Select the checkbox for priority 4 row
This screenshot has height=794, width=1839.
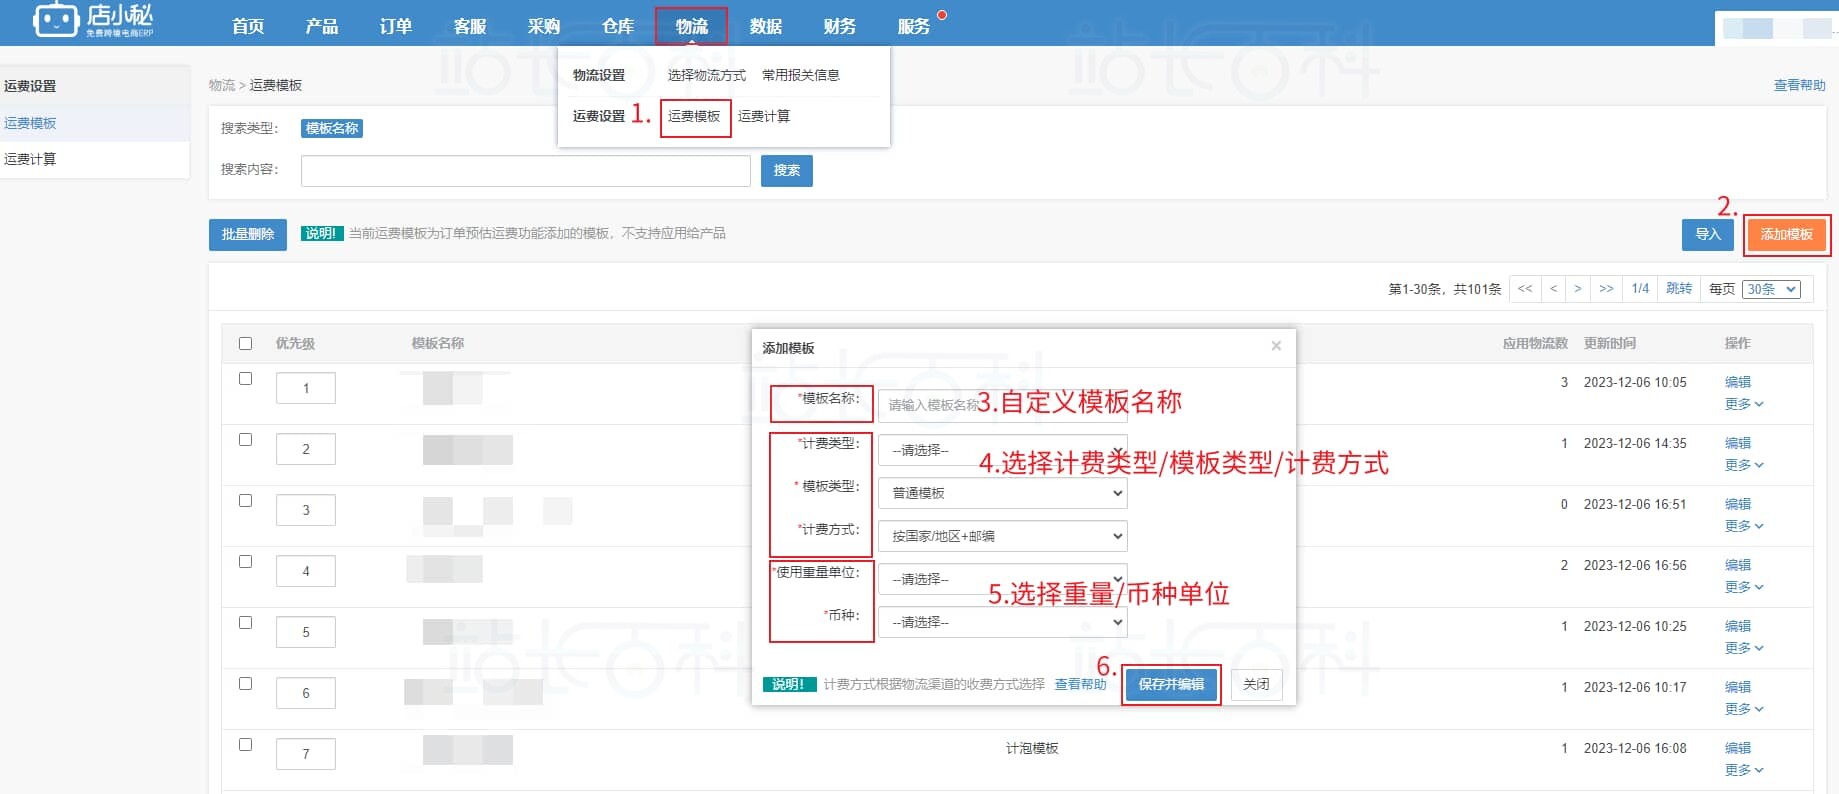246,562
